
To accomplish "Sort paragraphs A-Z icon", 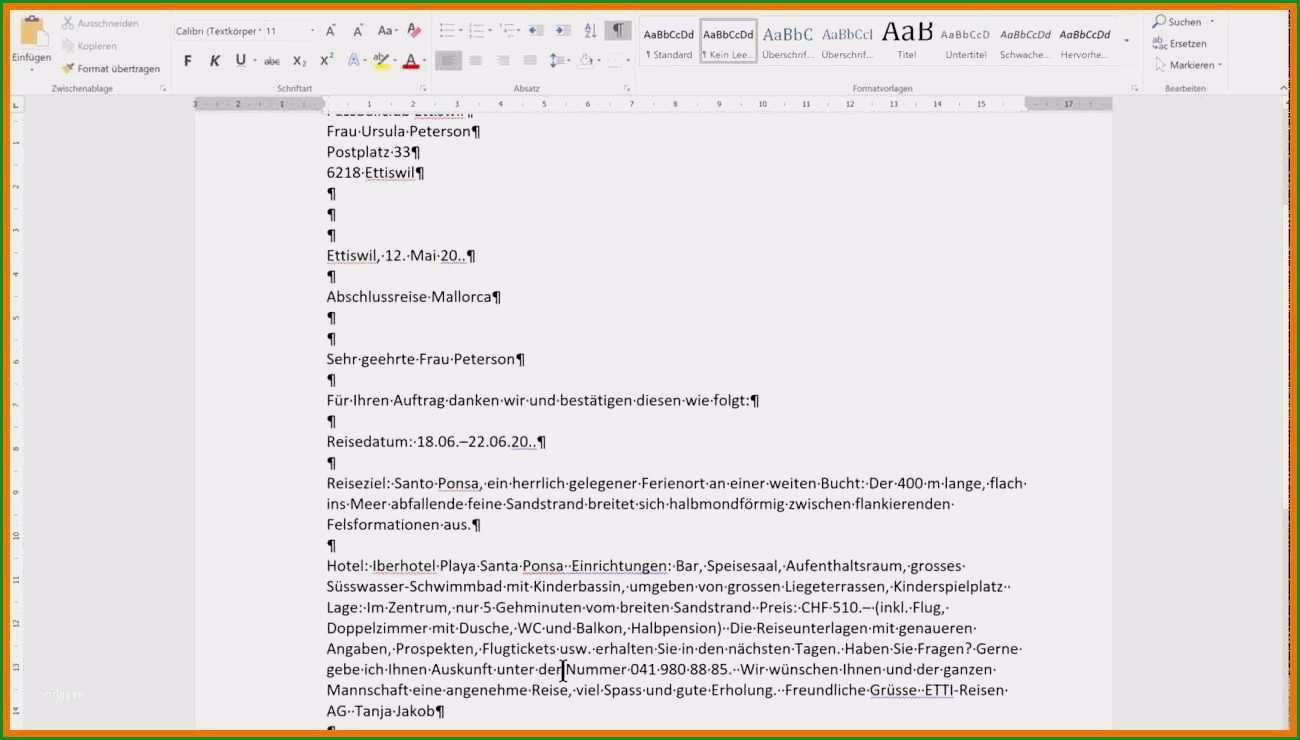I will (590, 31).
